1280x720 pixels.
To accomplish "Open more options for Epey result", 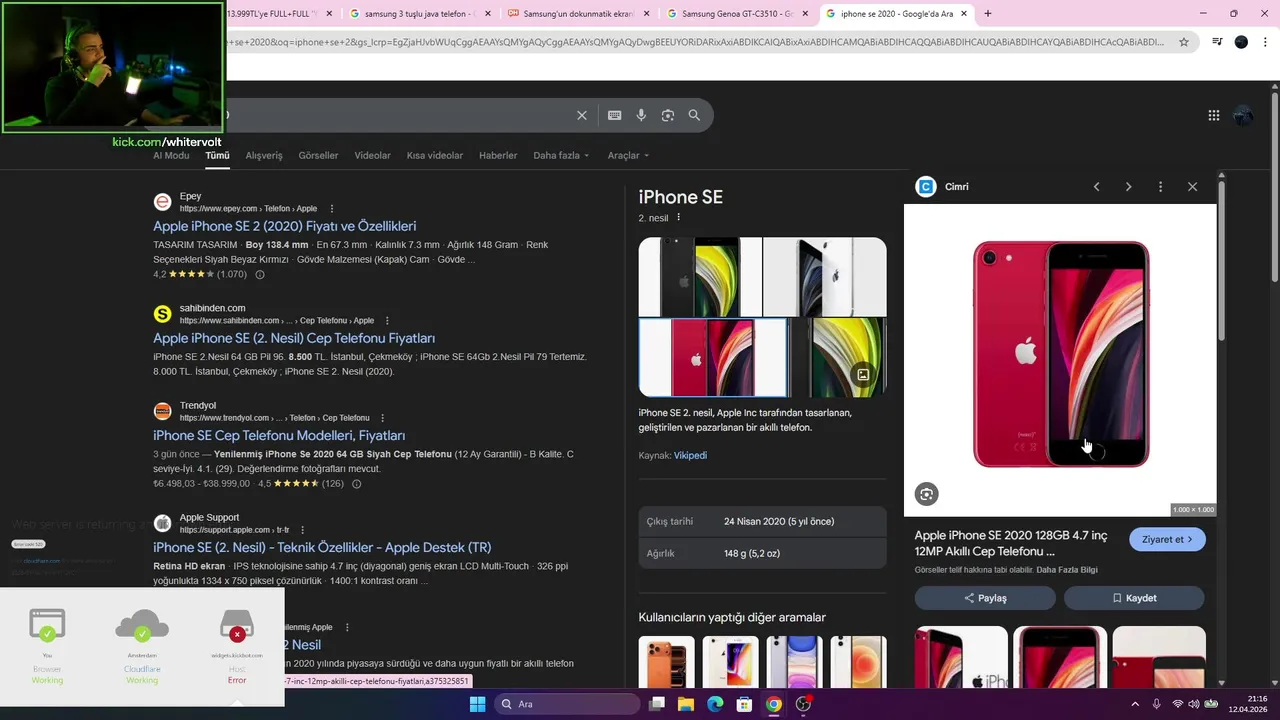I will click(332, 209).
